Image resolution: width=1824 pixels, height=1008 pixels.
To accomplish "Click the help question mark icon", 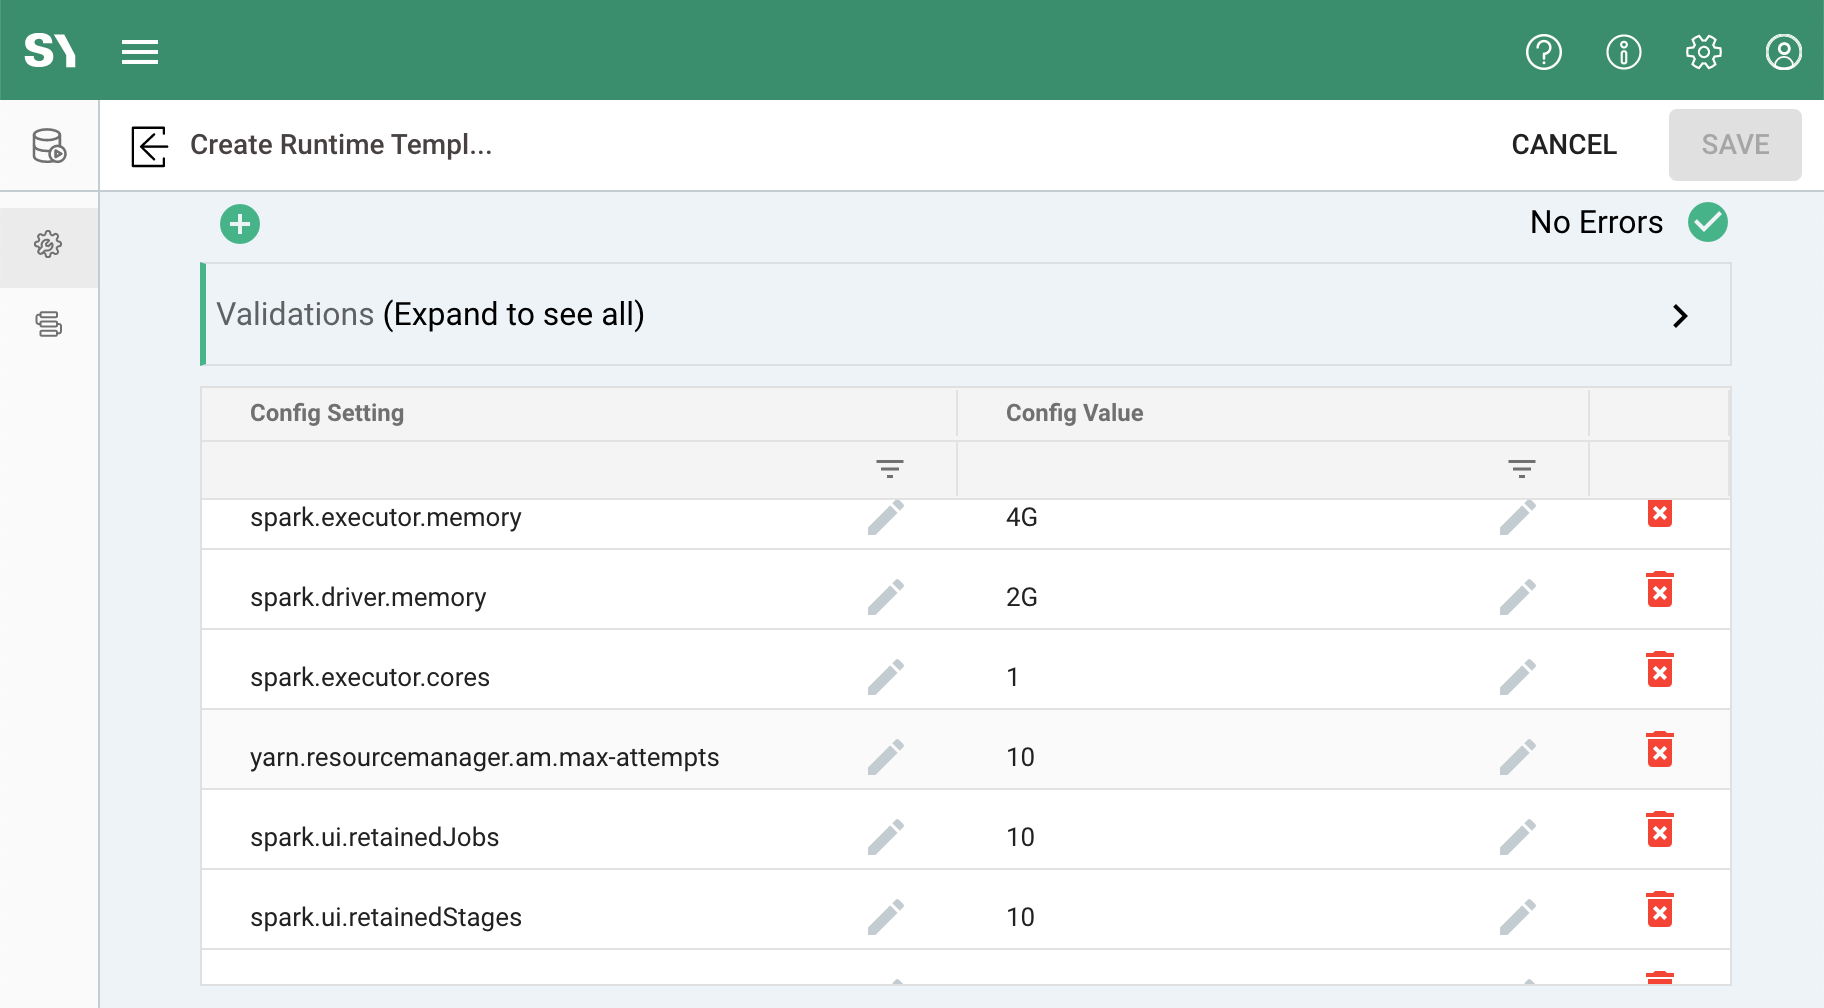I will [x=1543, y=51].
